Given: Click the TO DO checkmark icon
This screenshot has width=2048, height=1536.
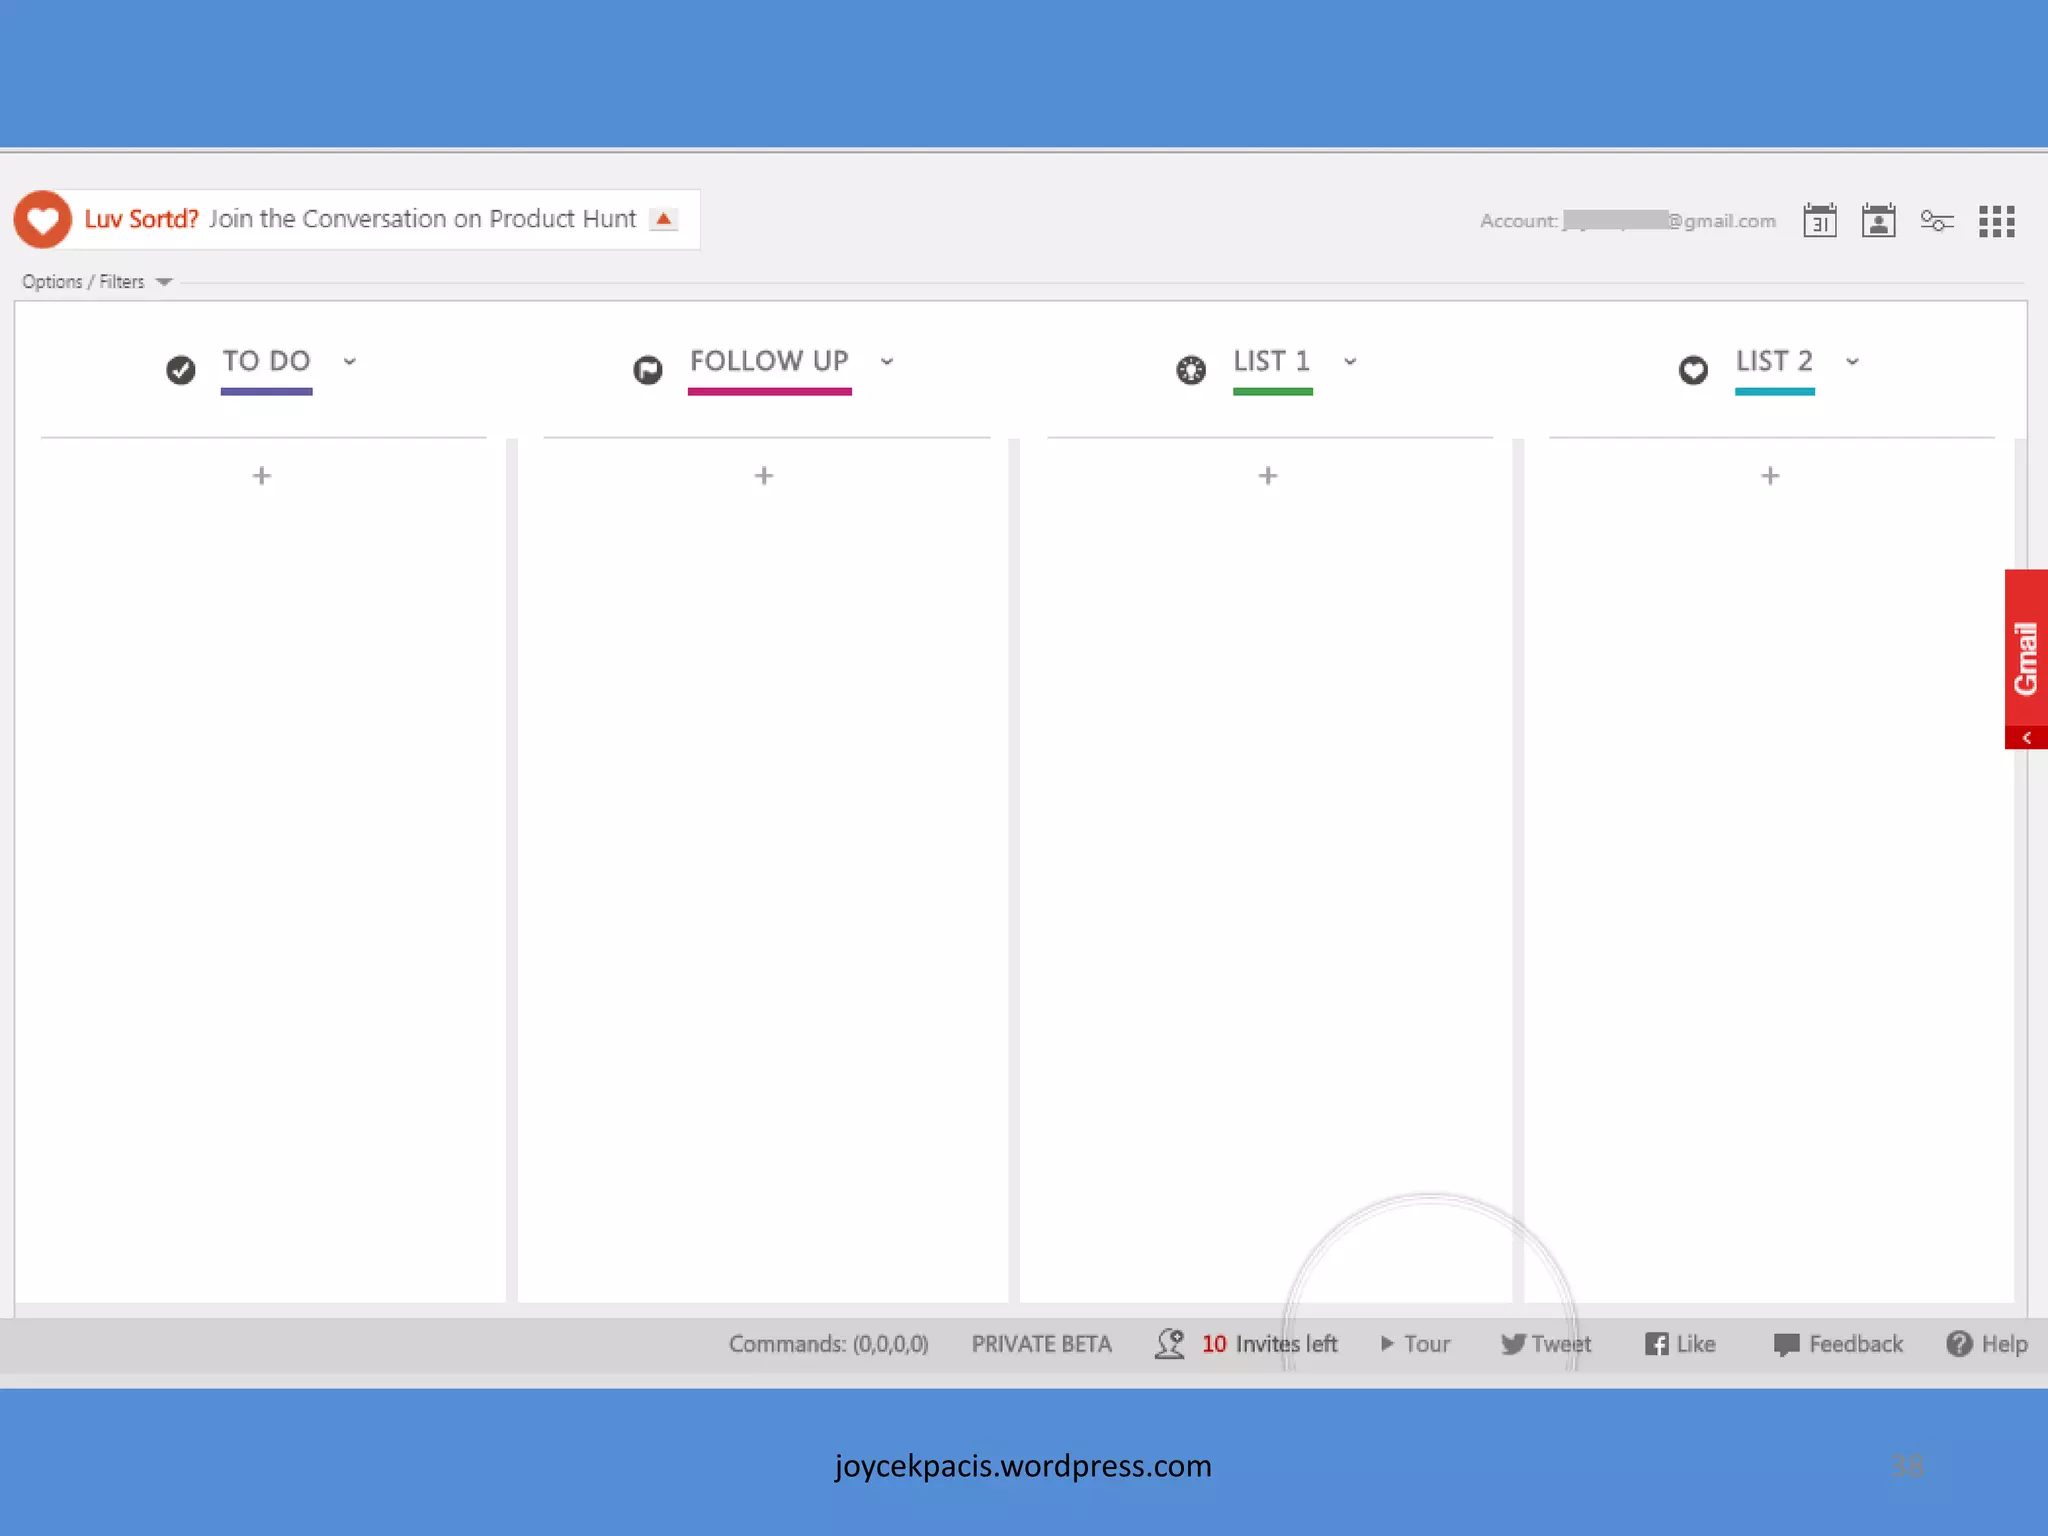Looking at the screenshot, I should 181,370.
